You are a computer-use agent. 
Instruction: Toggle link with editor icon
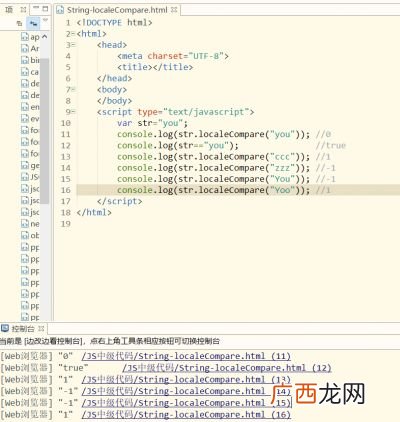[x=33, y=23]
